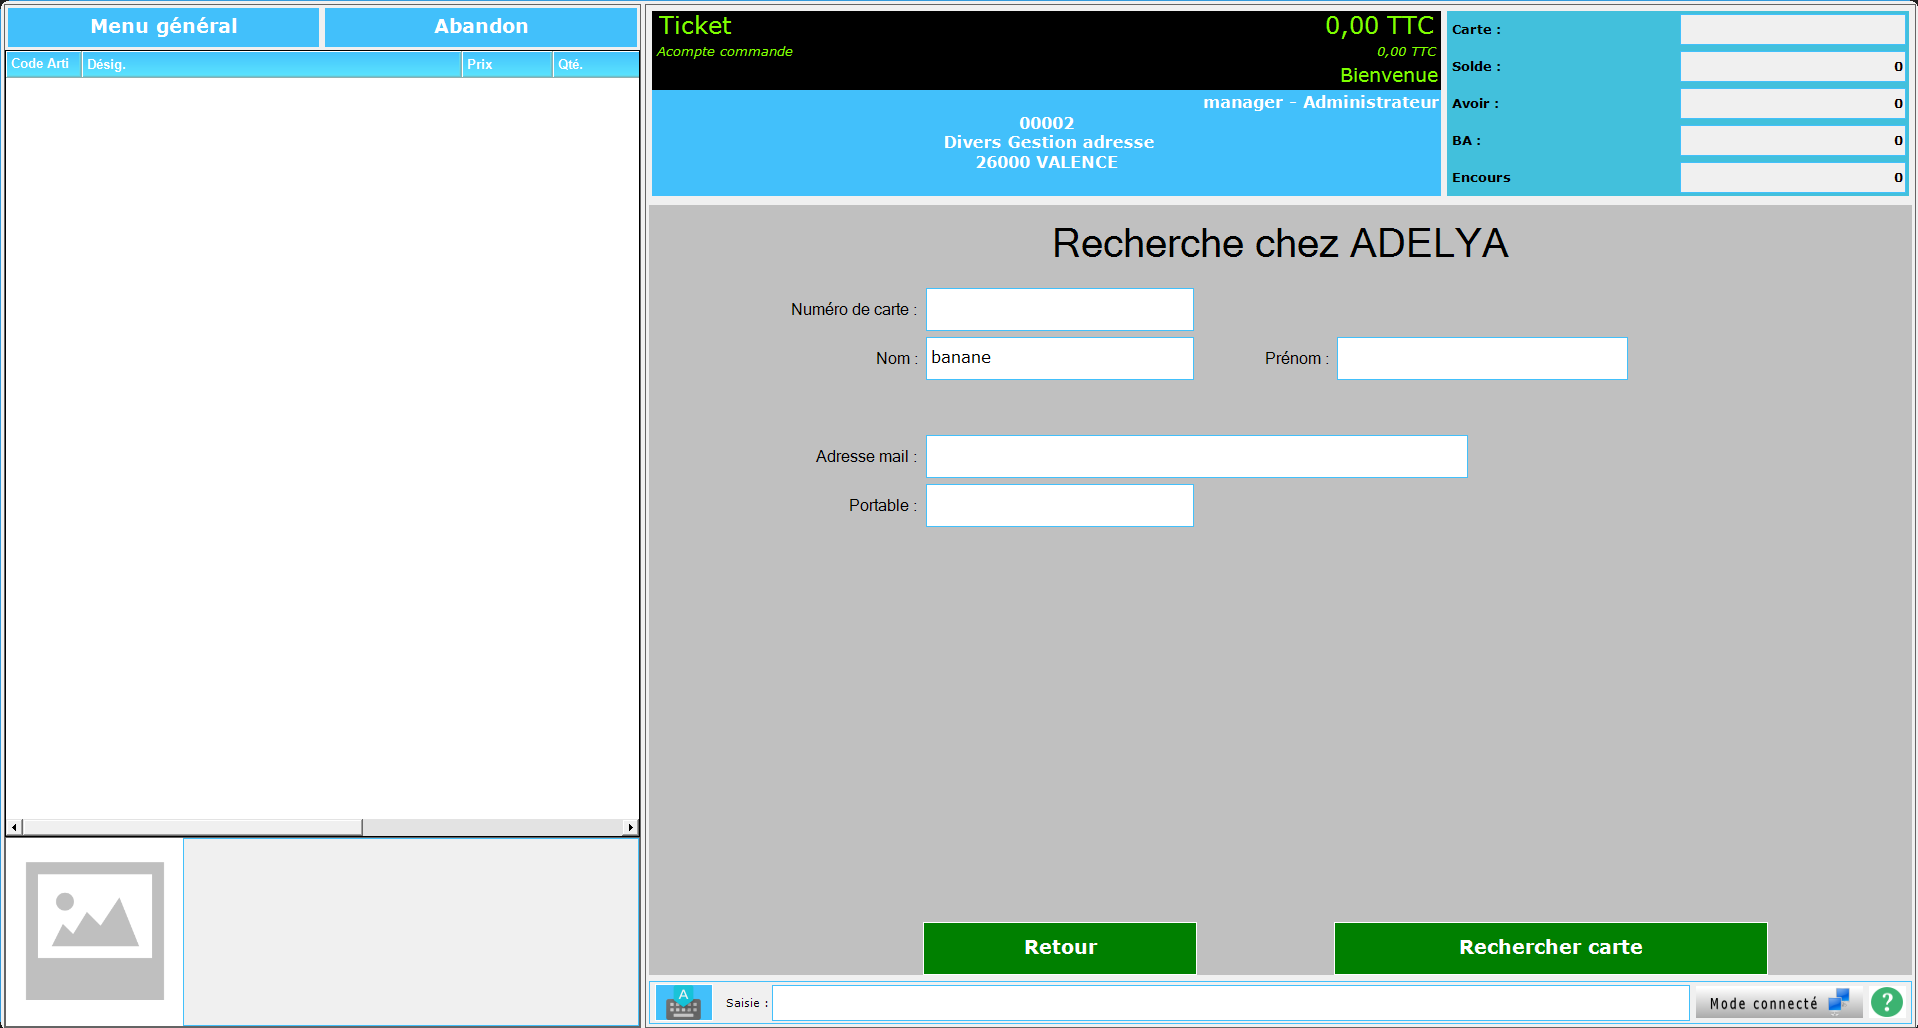Click the right scroll arrow of ticket list
This screenshot has width=1918, height=1028.
(630, 827)
